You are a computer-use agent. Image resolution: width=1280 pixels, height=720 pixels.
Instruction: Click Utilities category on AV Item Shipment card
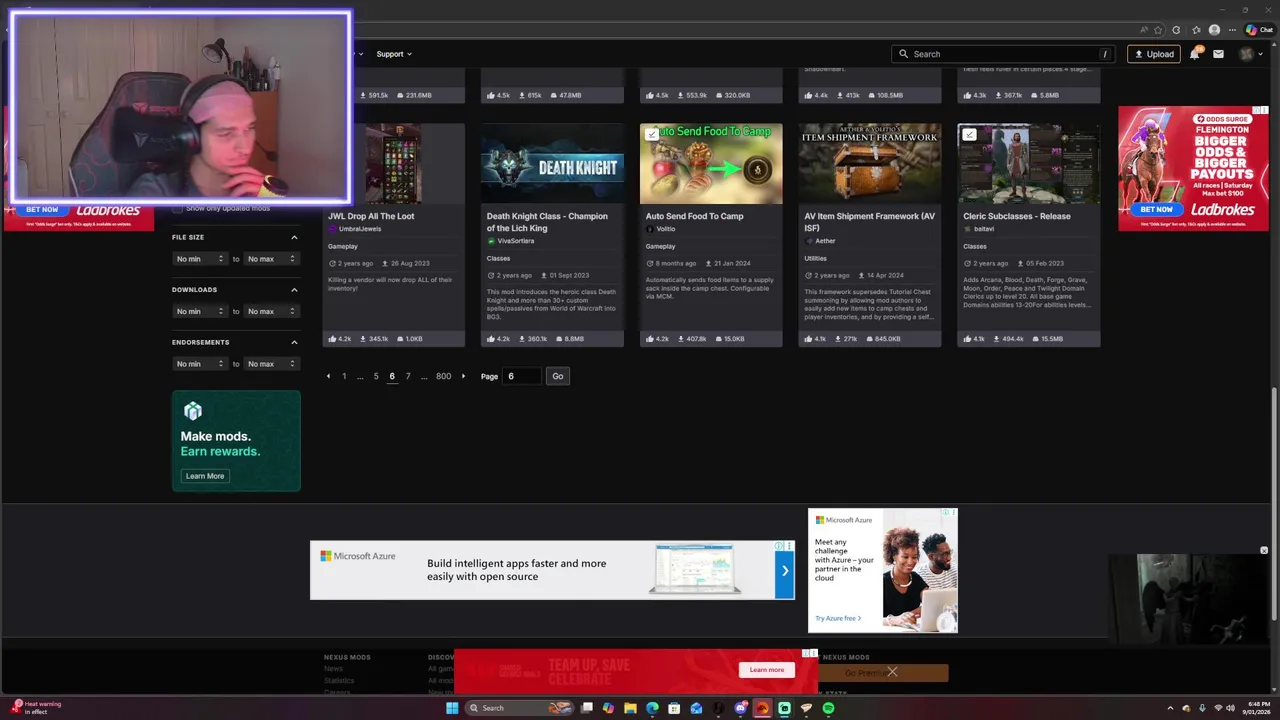(x=816, y=258)
